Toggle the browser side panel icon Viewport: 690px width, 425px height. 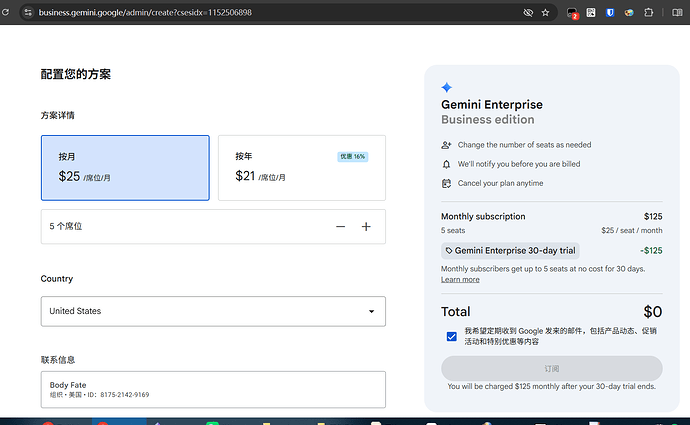(677, 12)
